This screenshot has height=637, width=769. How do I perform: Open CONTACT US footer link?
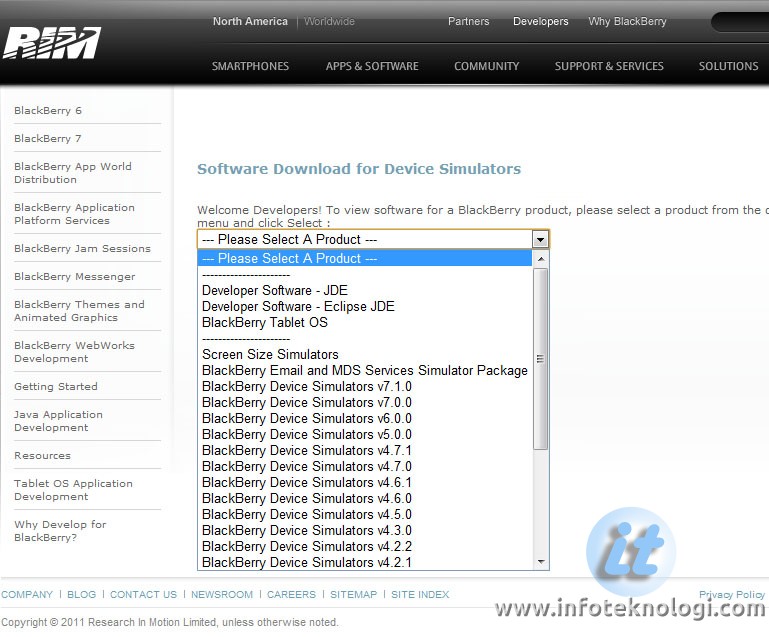(x=143, y=594)
